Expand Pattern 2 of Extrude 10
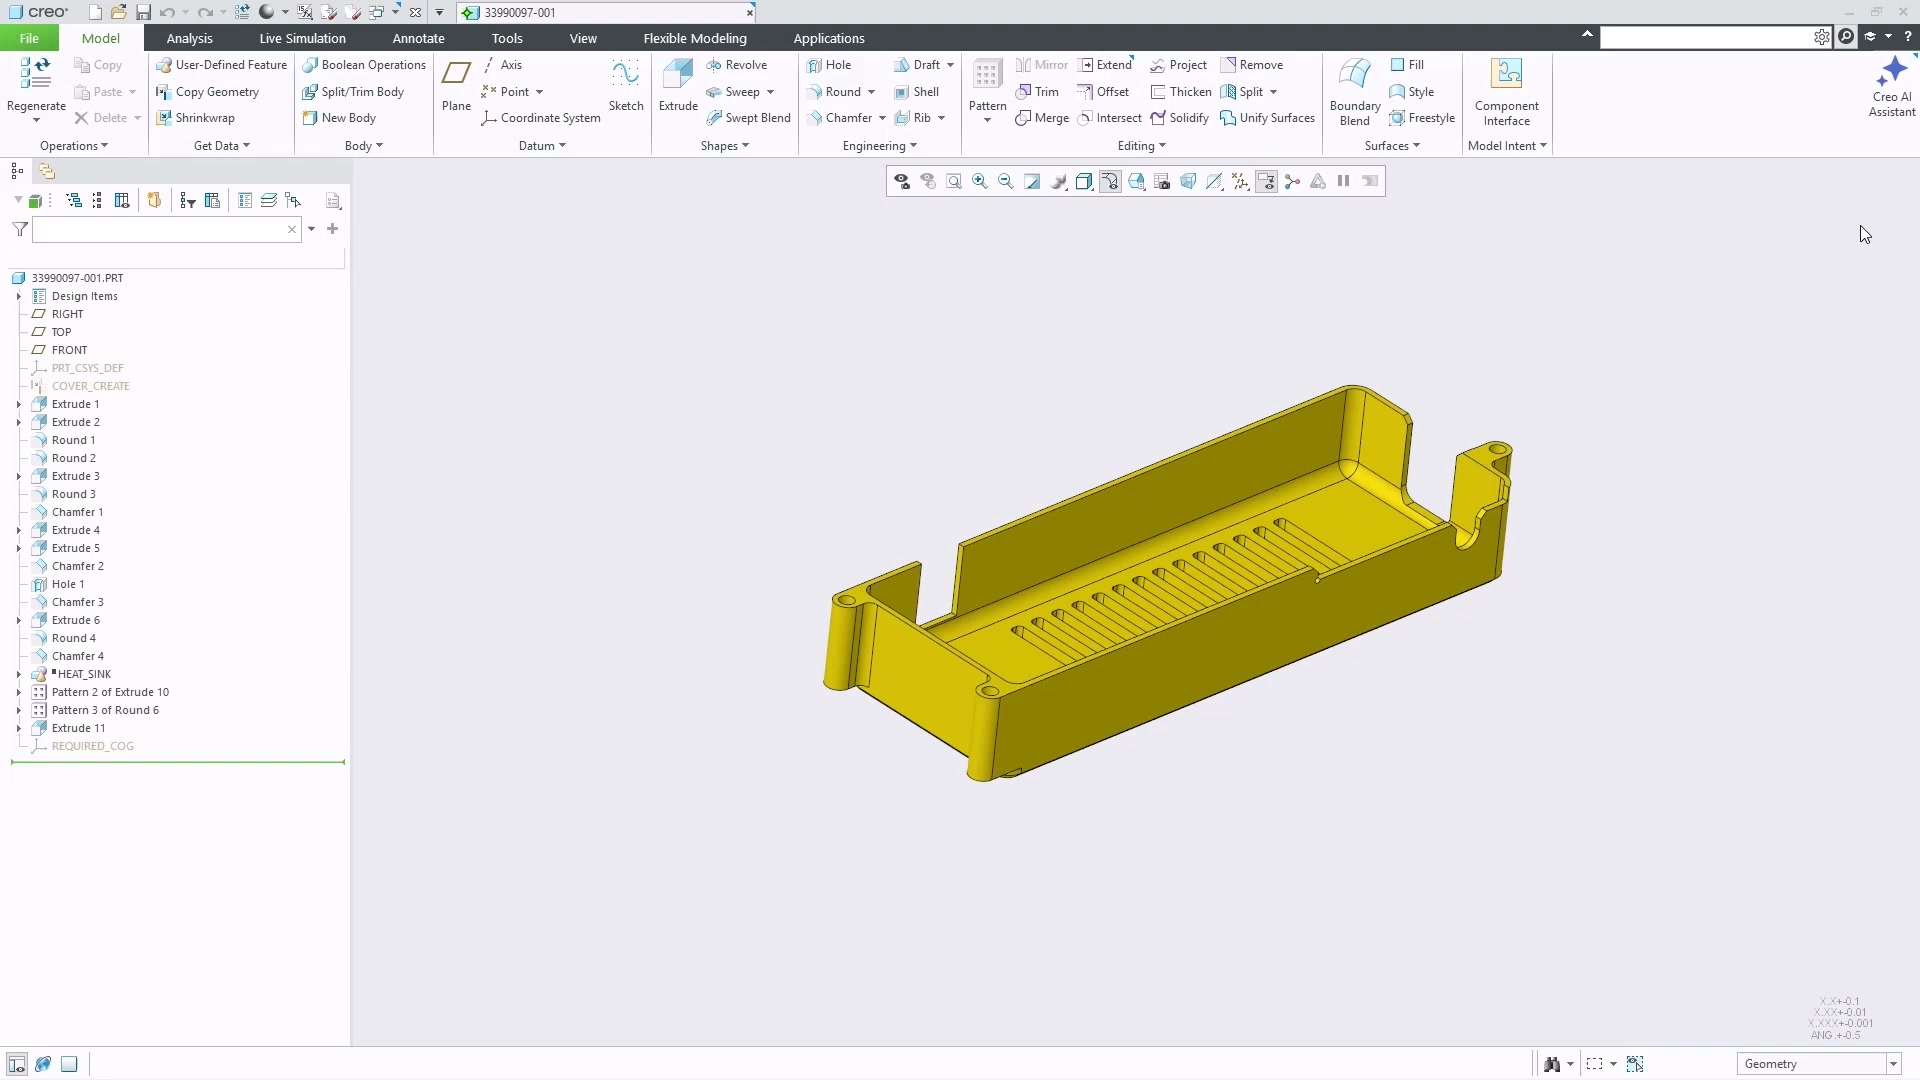Screen dimensions: 1920x1080 19,692
